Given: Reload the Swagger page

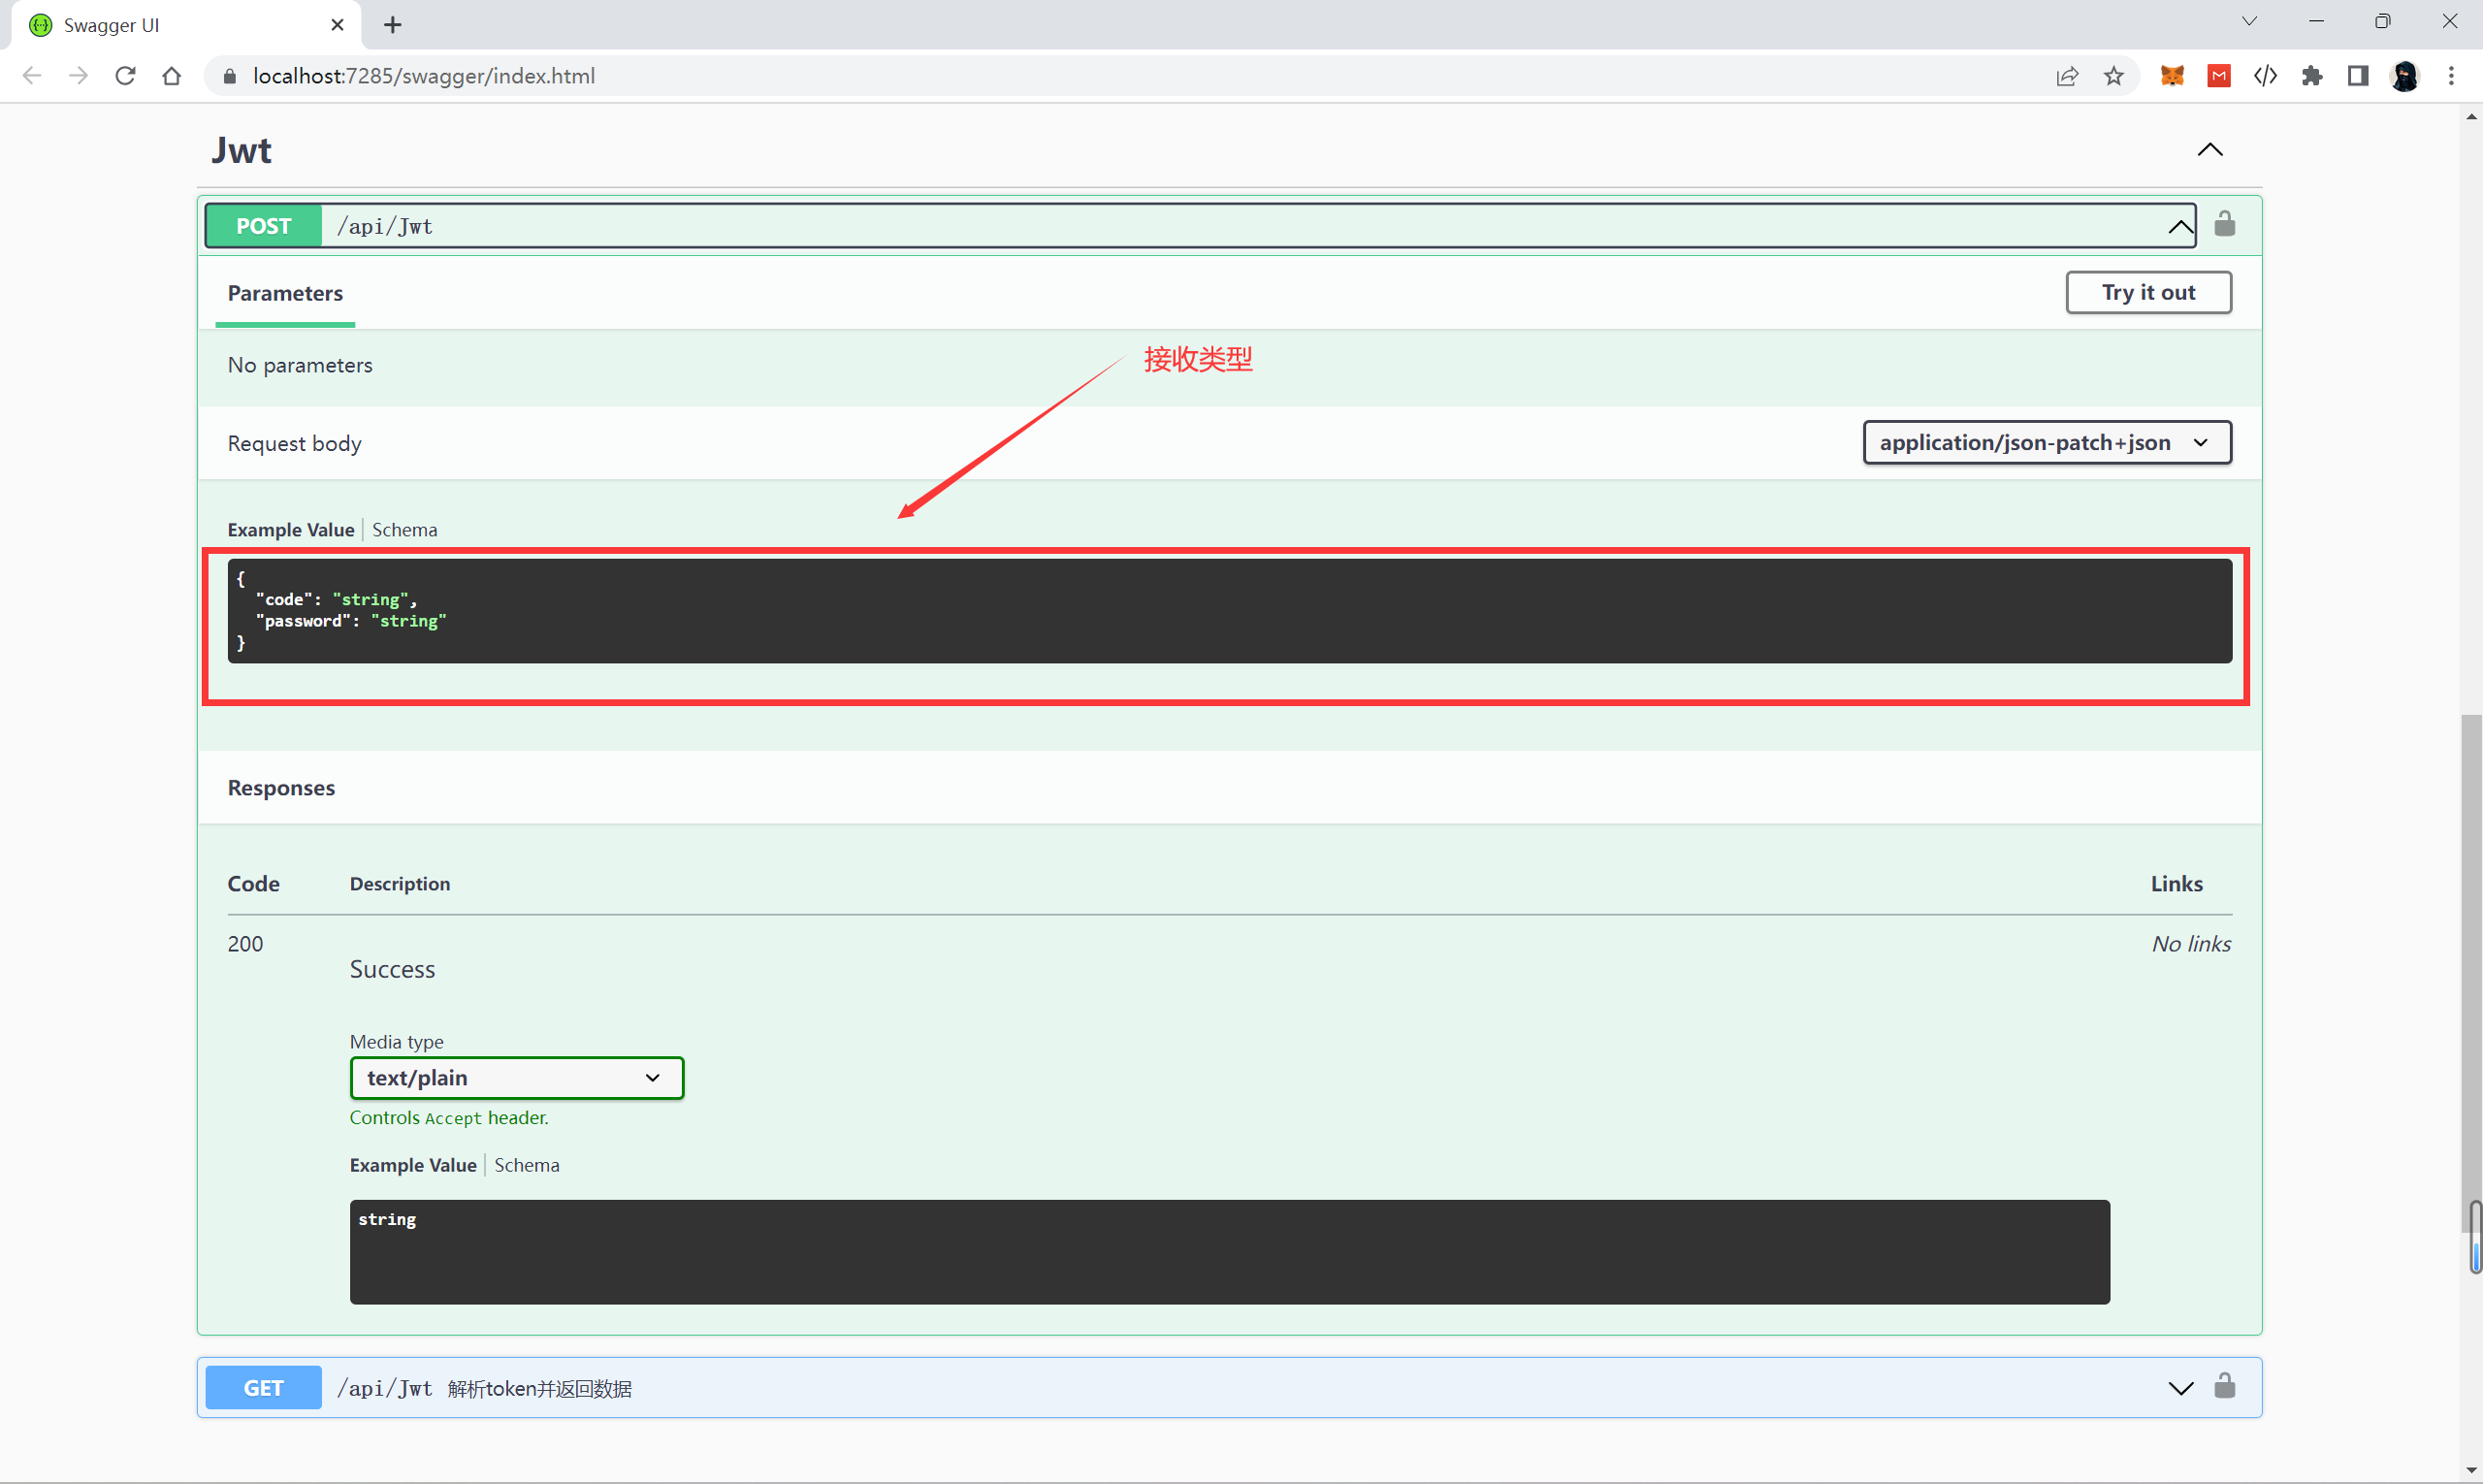Looking at the screenshot, I should click(125, 76).
